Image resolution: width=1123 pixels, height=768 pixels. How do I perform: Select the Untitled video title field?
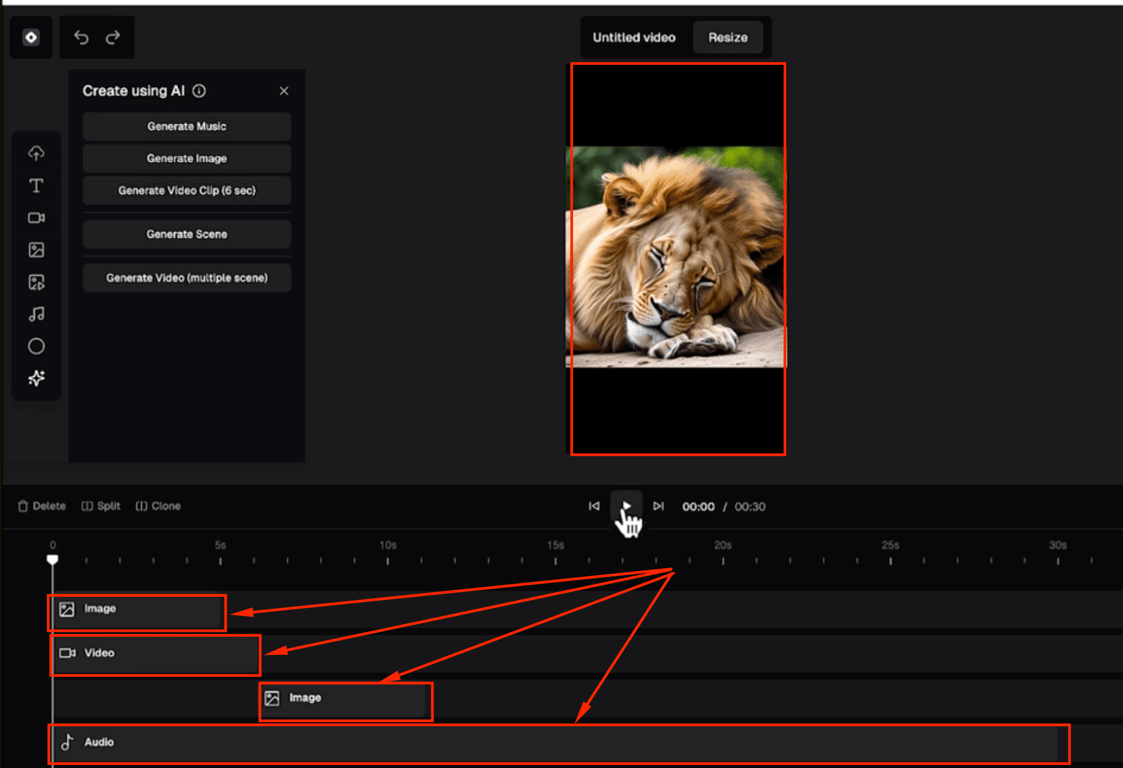click(634, 37)
